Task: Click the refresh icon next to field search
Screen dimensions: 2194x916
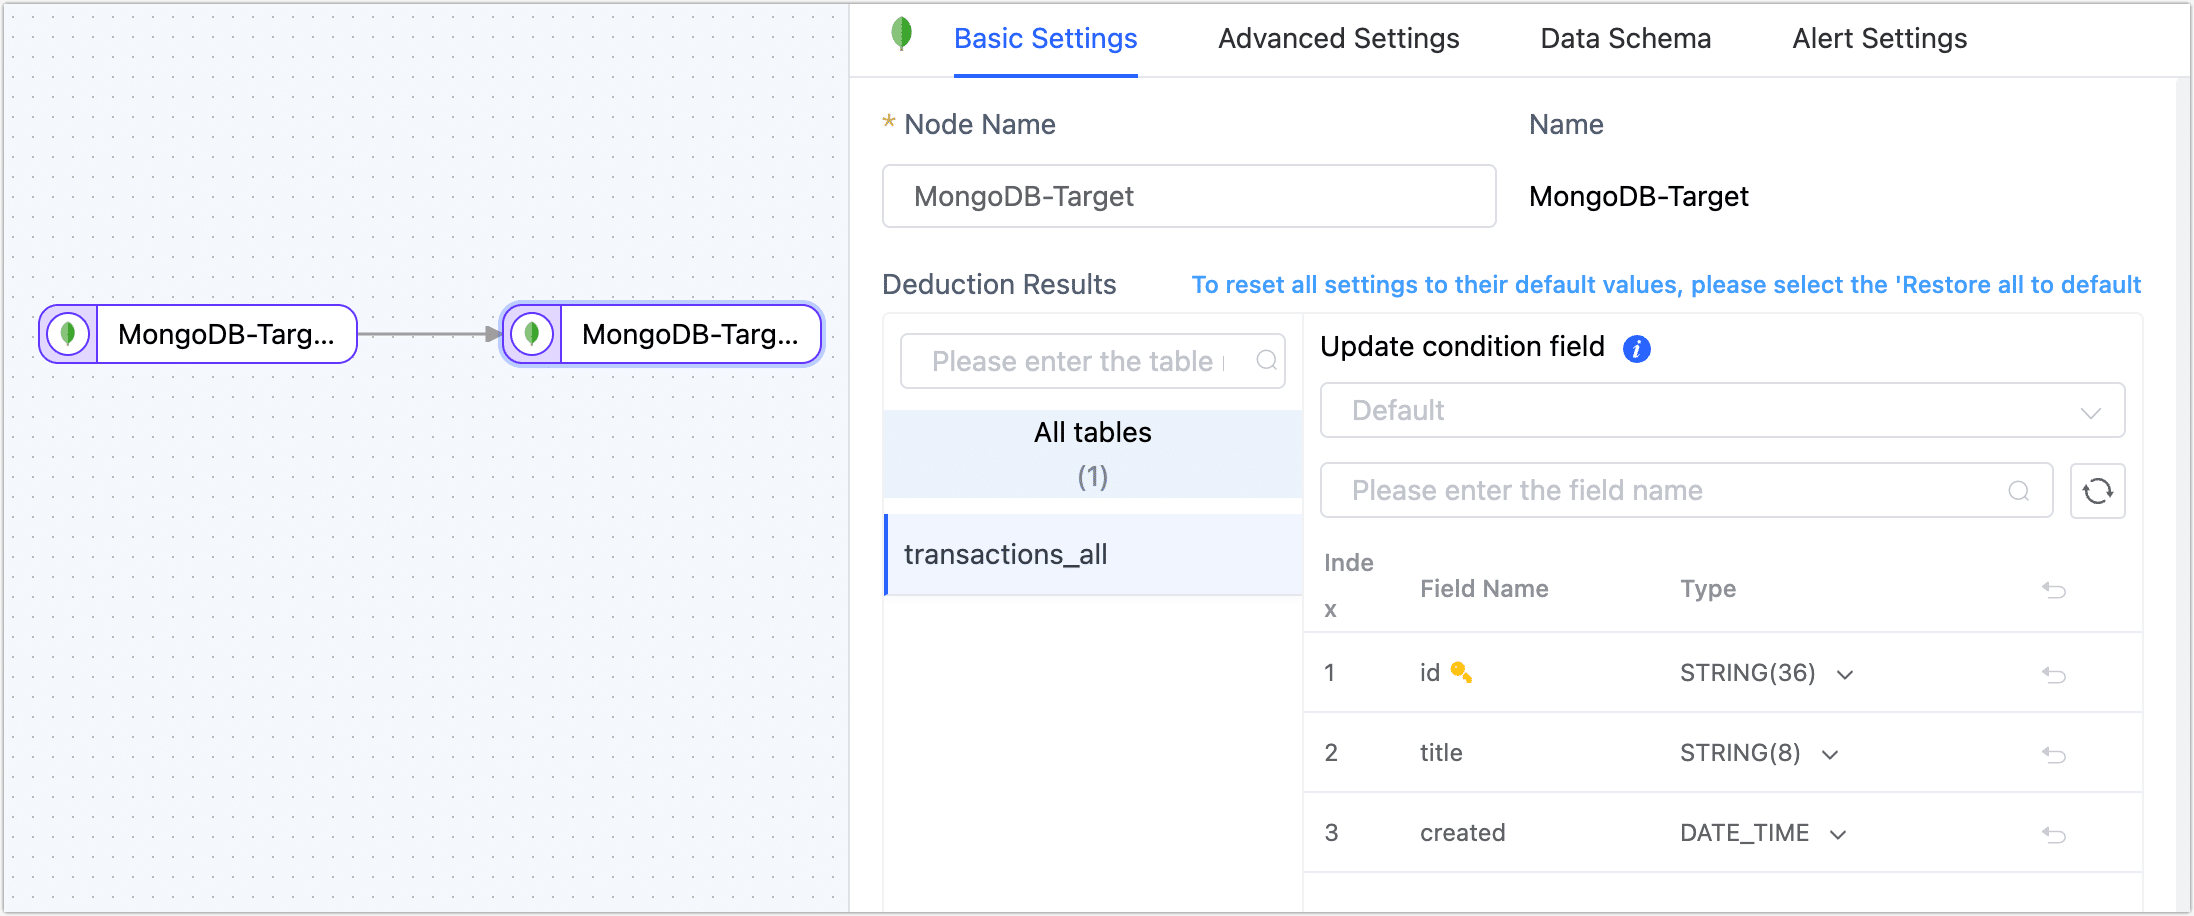Action: point(2097,491)
